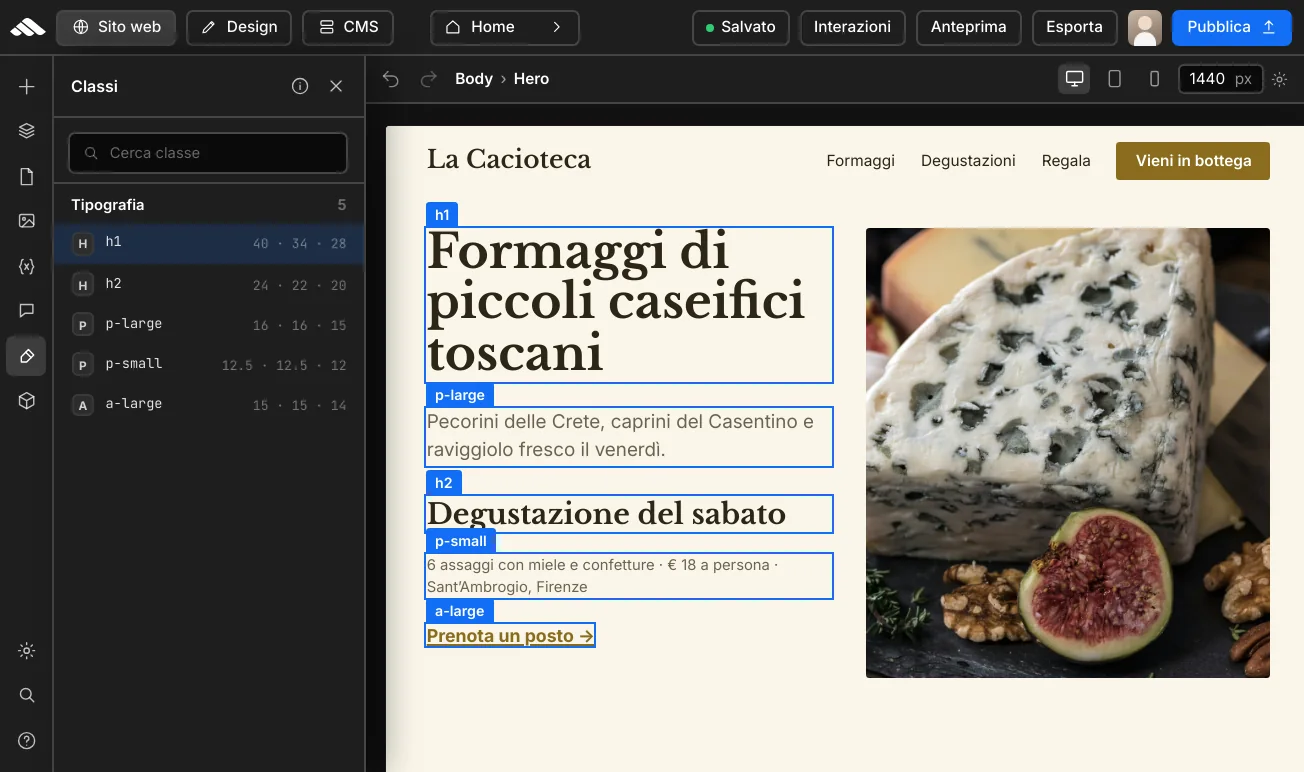Switch to the Design tab
Viewport: 1304px width, 772px height.
[x=239, y=27]
